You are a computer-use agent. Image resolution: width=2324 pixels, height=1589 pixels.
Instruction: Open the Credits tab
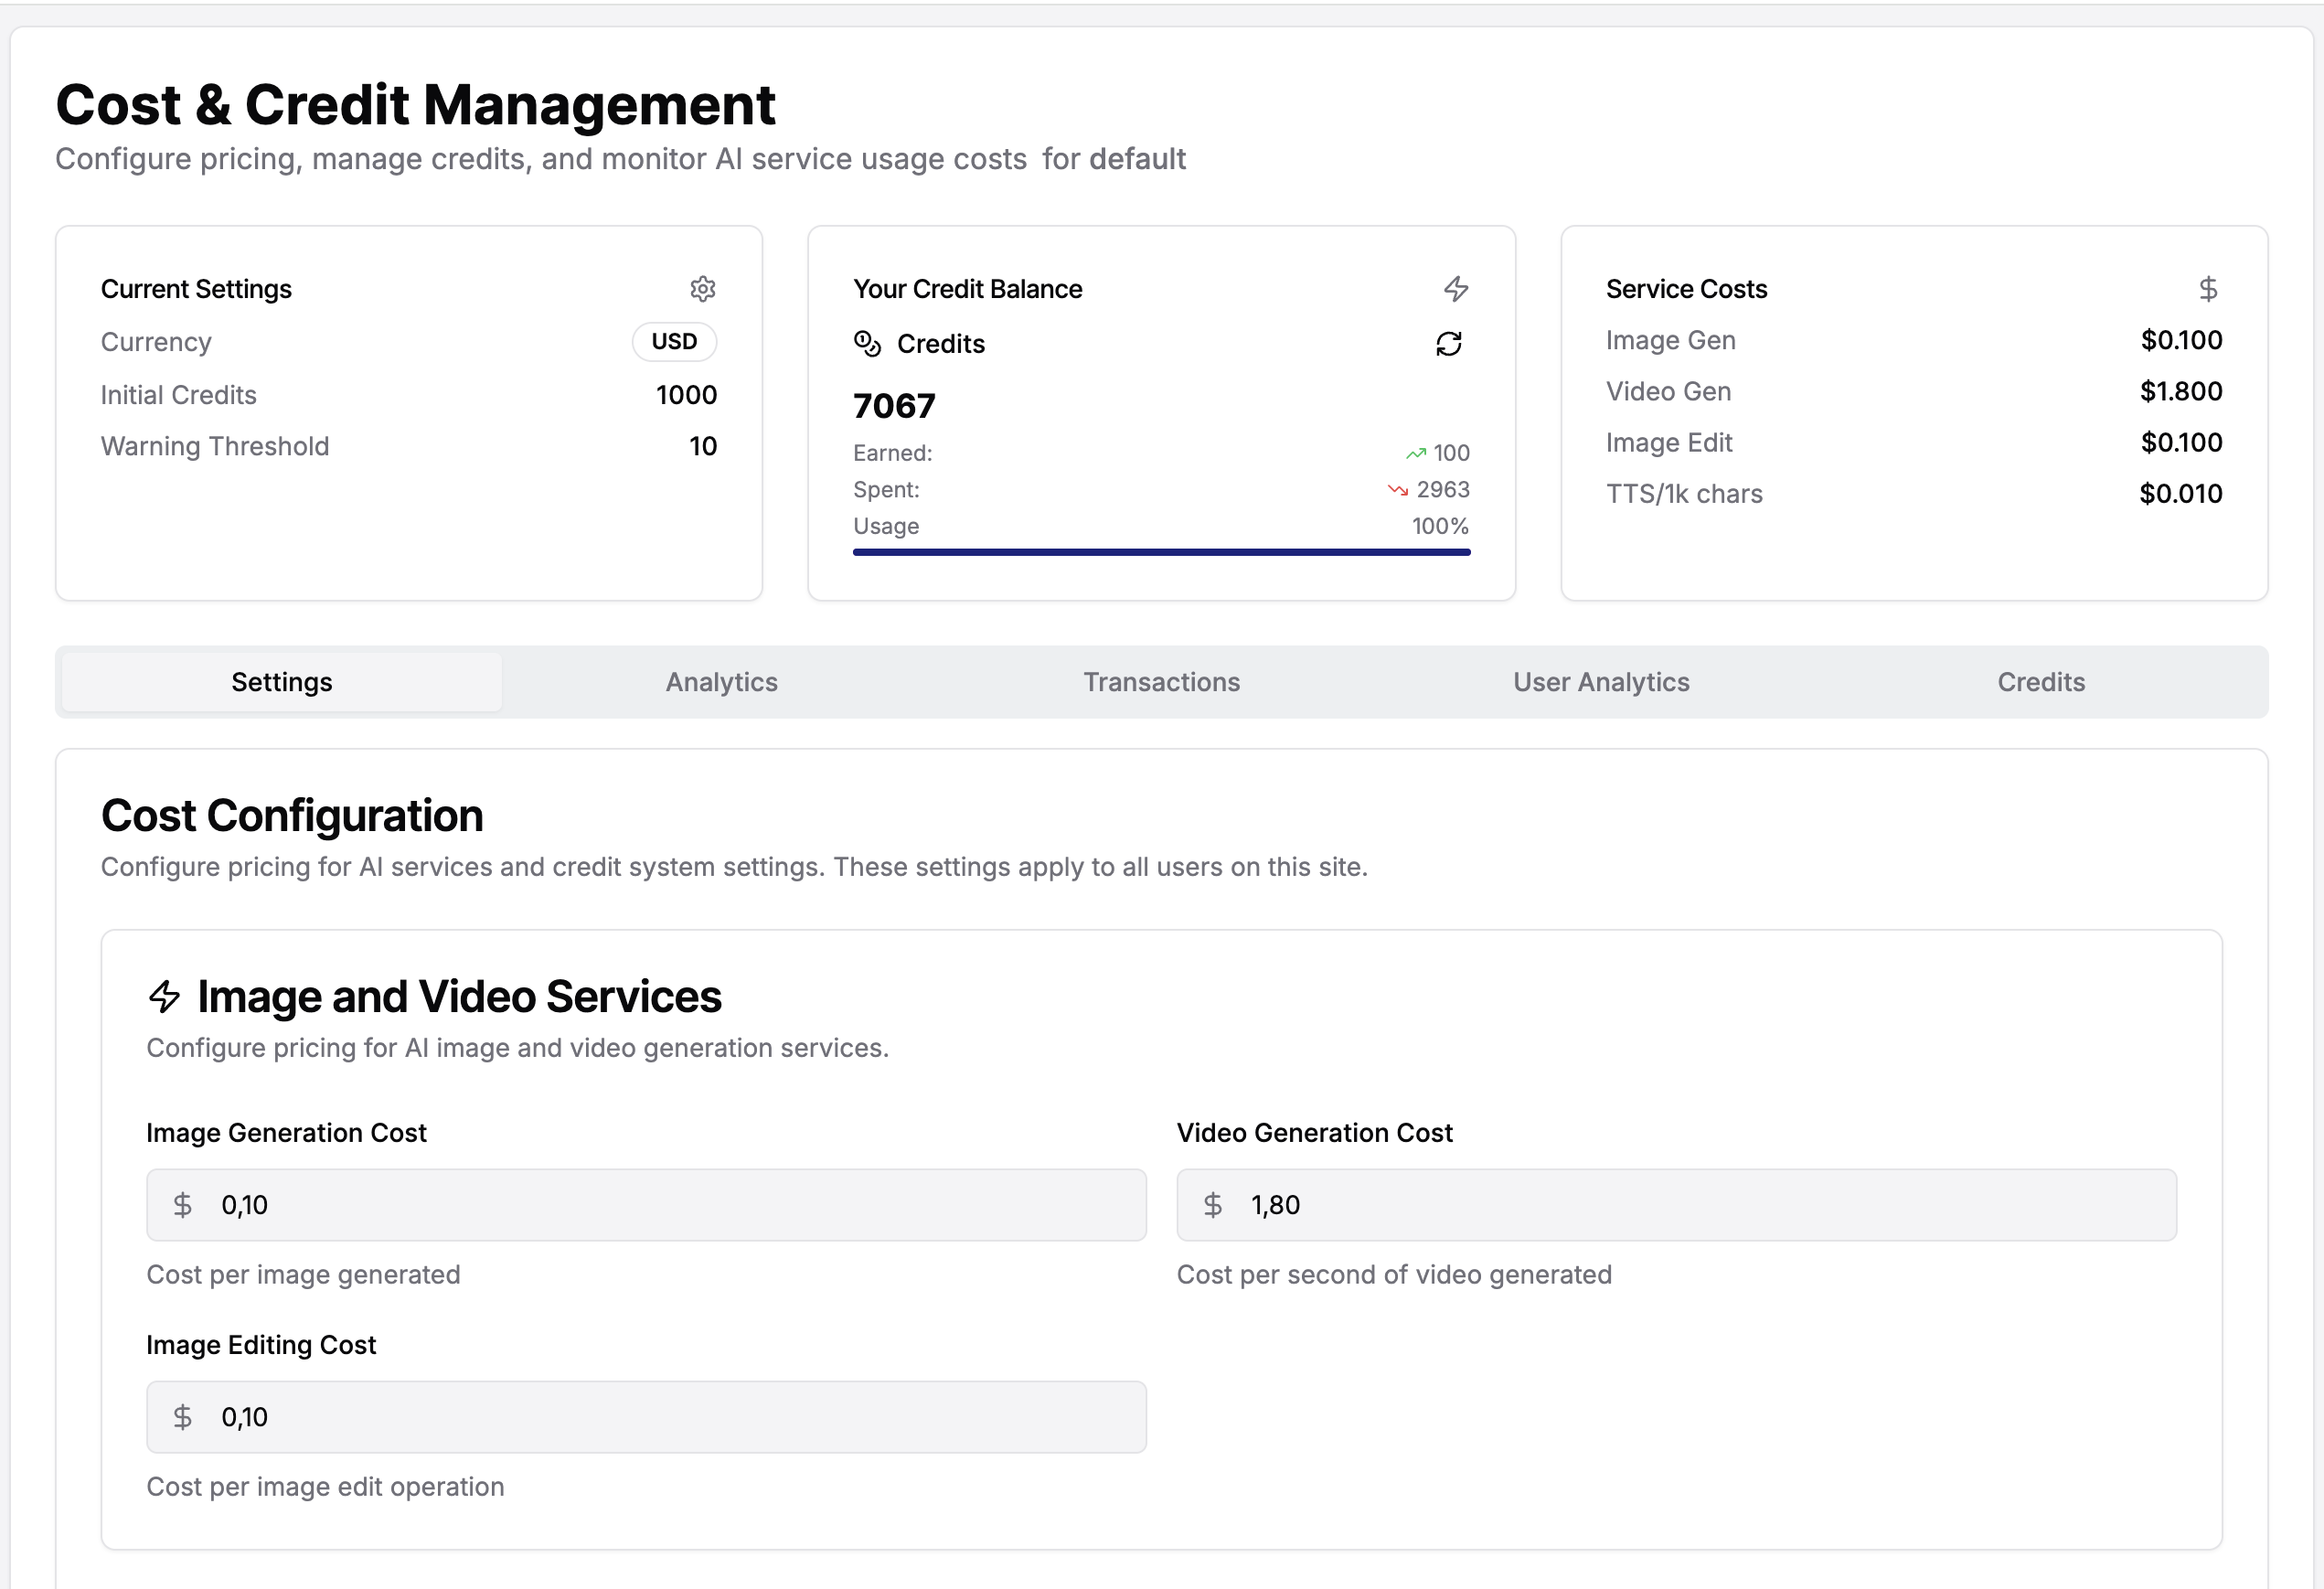pyautogui.click(x=2040, y=682)
